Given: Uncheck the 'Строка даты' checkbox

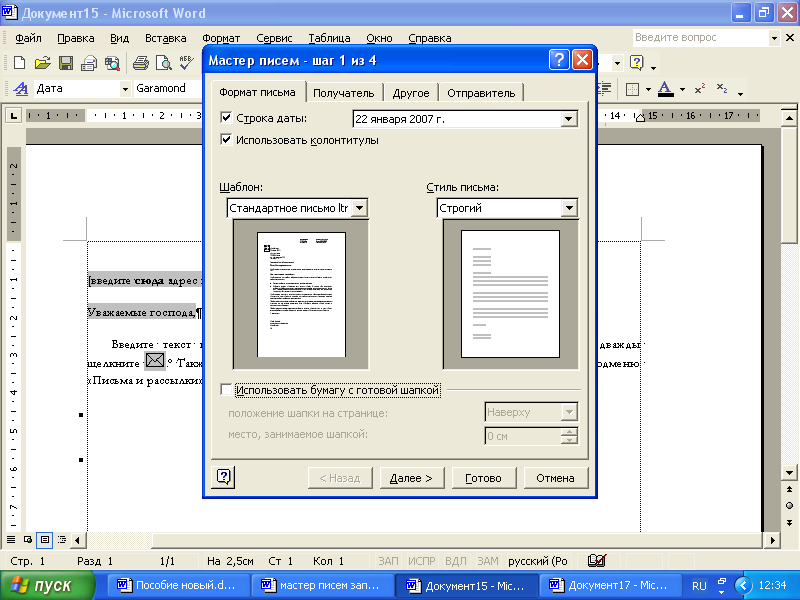Looking at the screenshot, I should 226,117.
